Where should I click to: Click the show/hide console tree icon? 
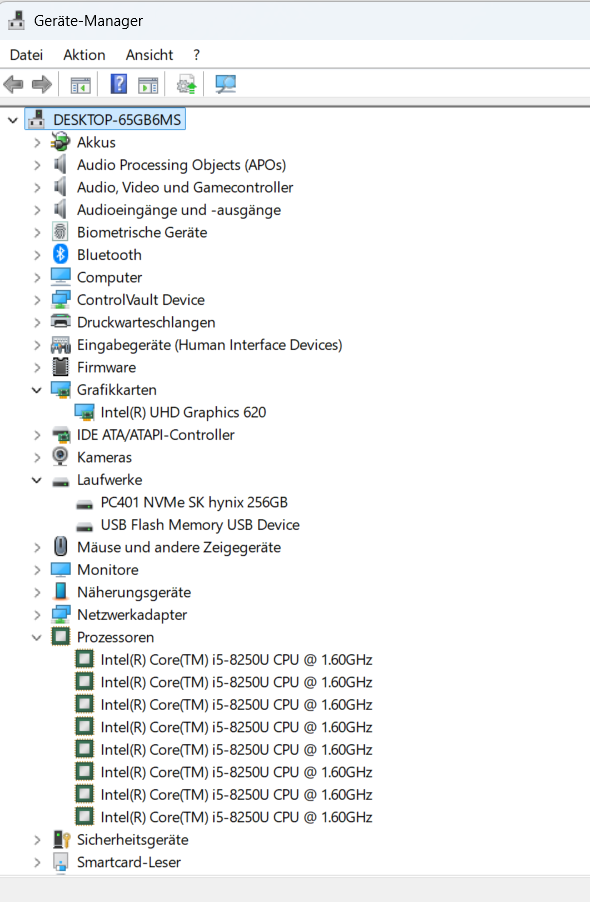click(81, 85)
